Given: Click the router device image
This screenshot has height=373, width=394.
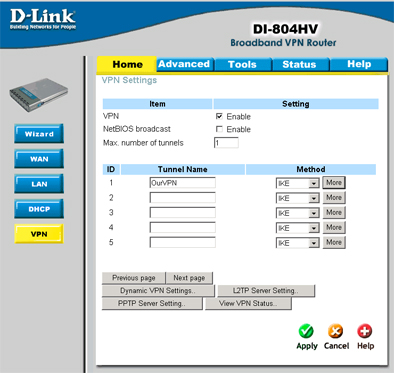Looking at the screenshot, I should tap(39, 95).
